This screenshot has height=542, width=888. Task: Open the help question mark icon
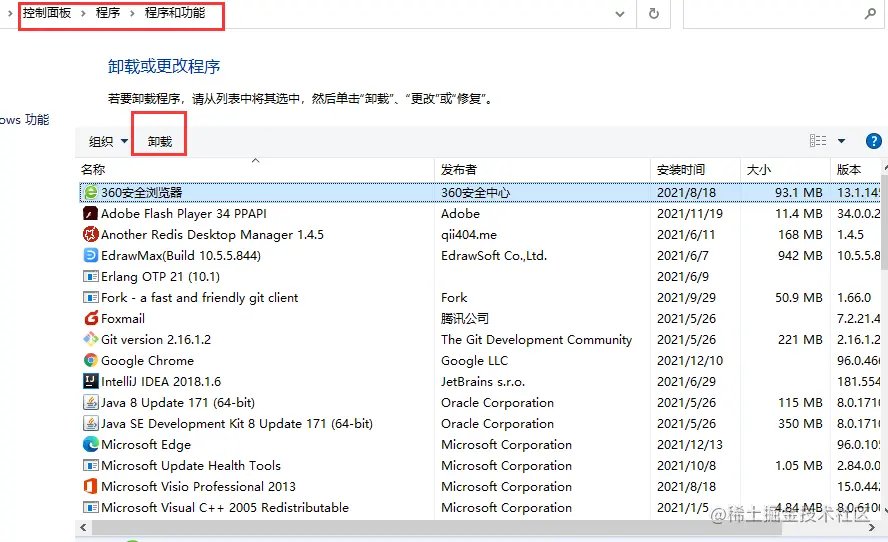pos(873,141)
